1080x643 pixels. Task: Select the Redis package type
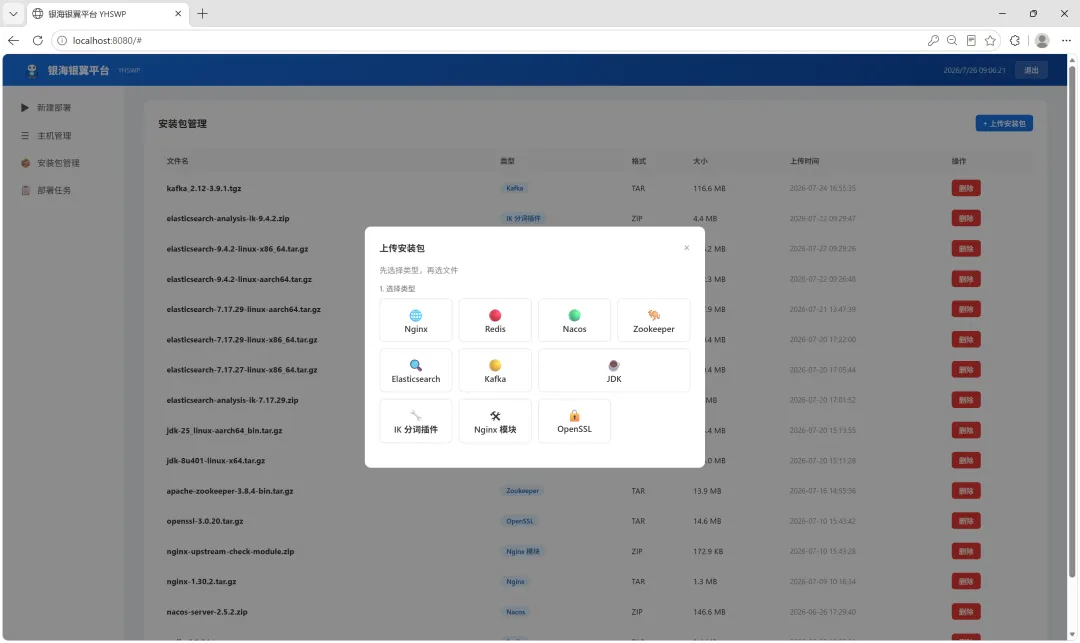(x=495, y=320)
